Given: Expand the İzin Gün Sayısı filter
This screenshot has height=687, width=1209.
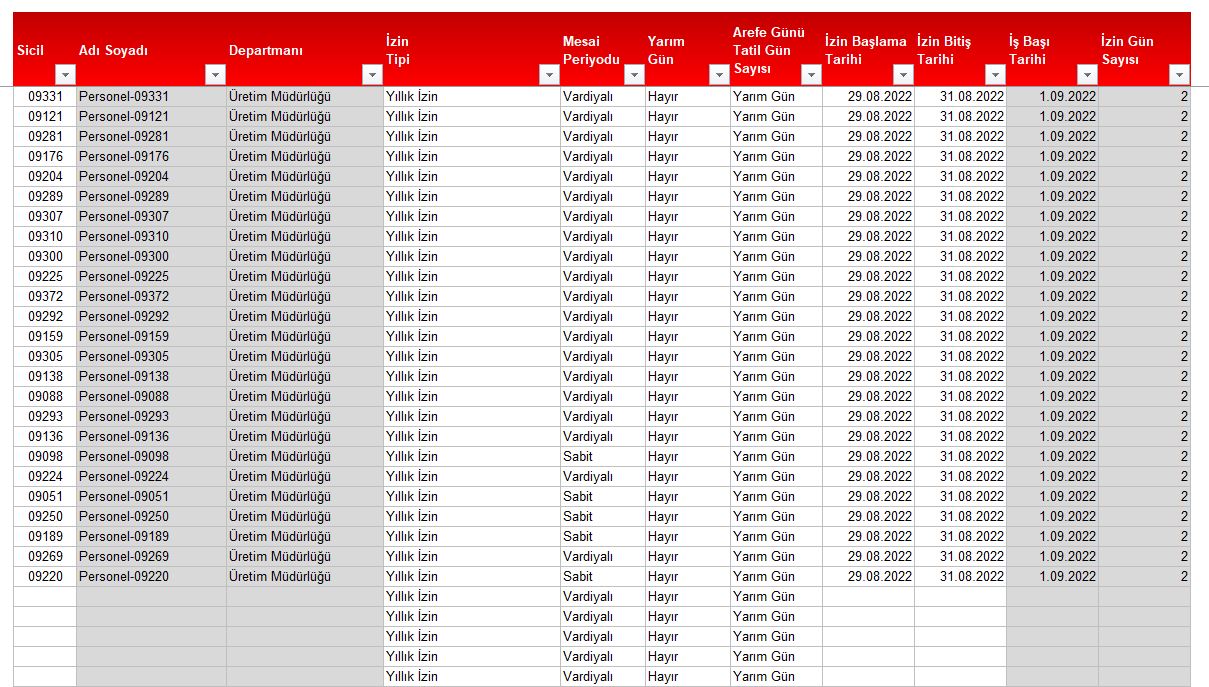Looking at the screenshot, I should [1179, 75].
